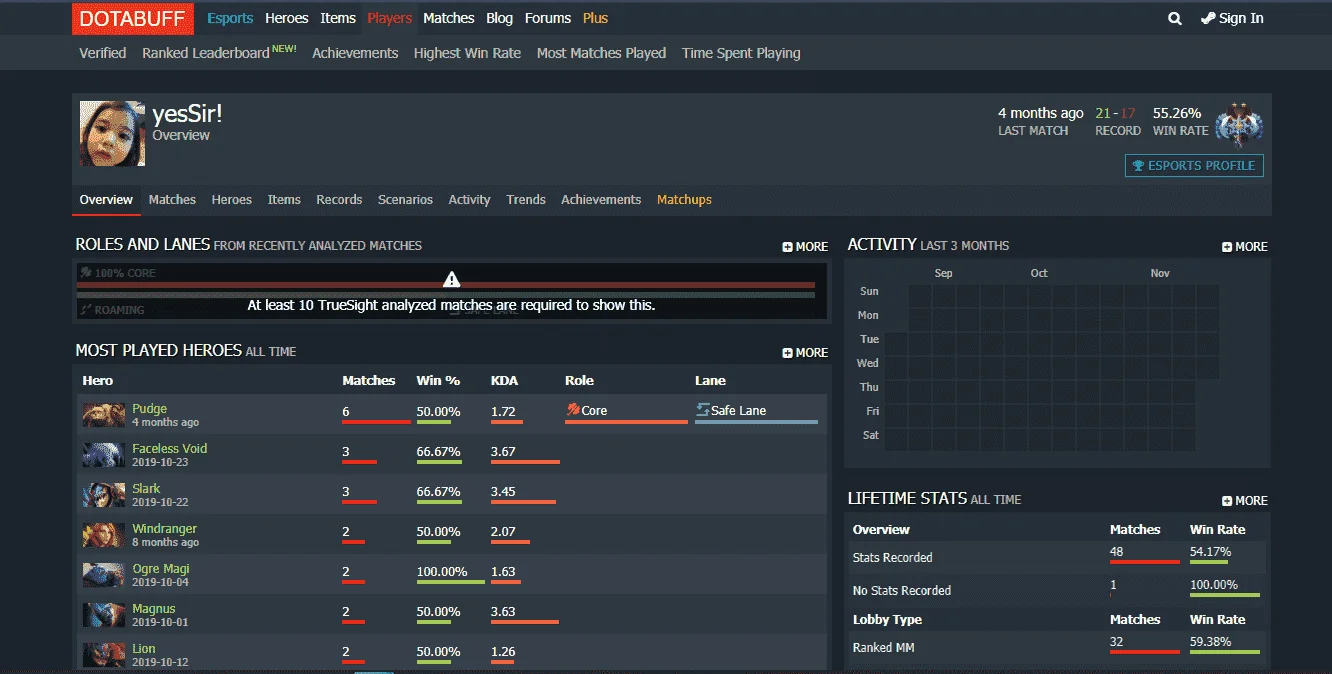Screen dimensions: 1332x674
Task: Click the Steam Sign In link
Action: pyautogui.click(x=1232, y=18)
